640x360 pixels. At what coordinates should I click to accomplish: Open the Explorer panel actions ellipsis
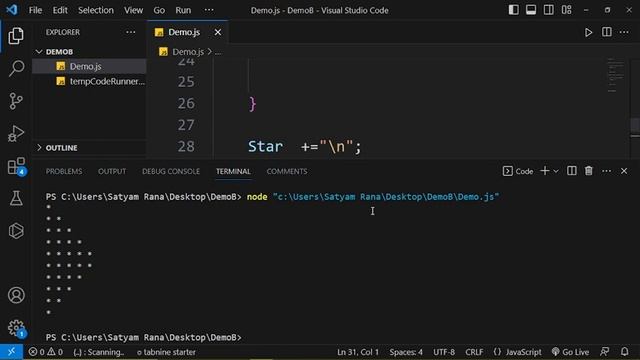click(x=131, y=32)
